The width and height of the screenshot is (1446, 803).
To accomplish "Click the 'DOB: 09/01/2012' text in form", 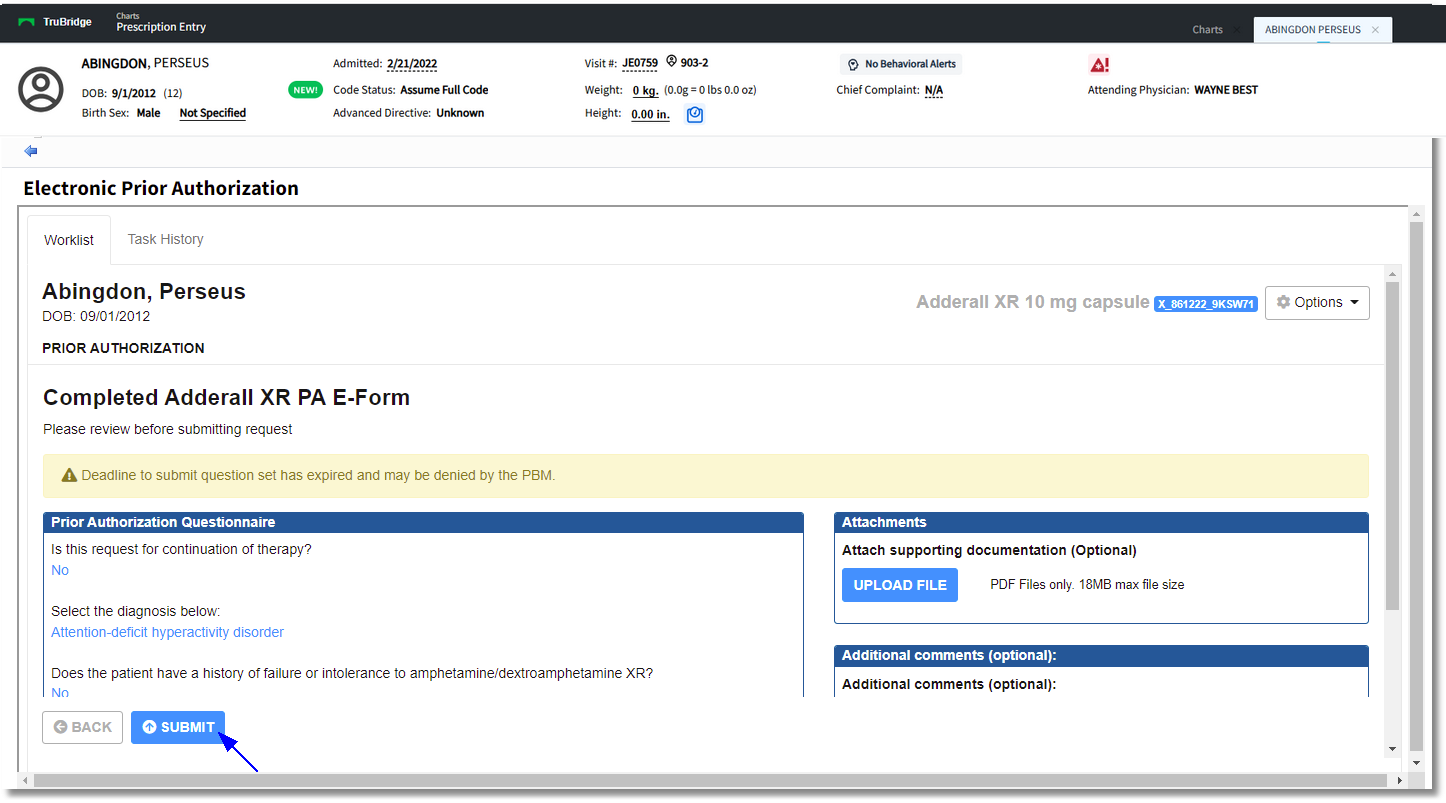I will pyautogui.click(x=96, y=316).
